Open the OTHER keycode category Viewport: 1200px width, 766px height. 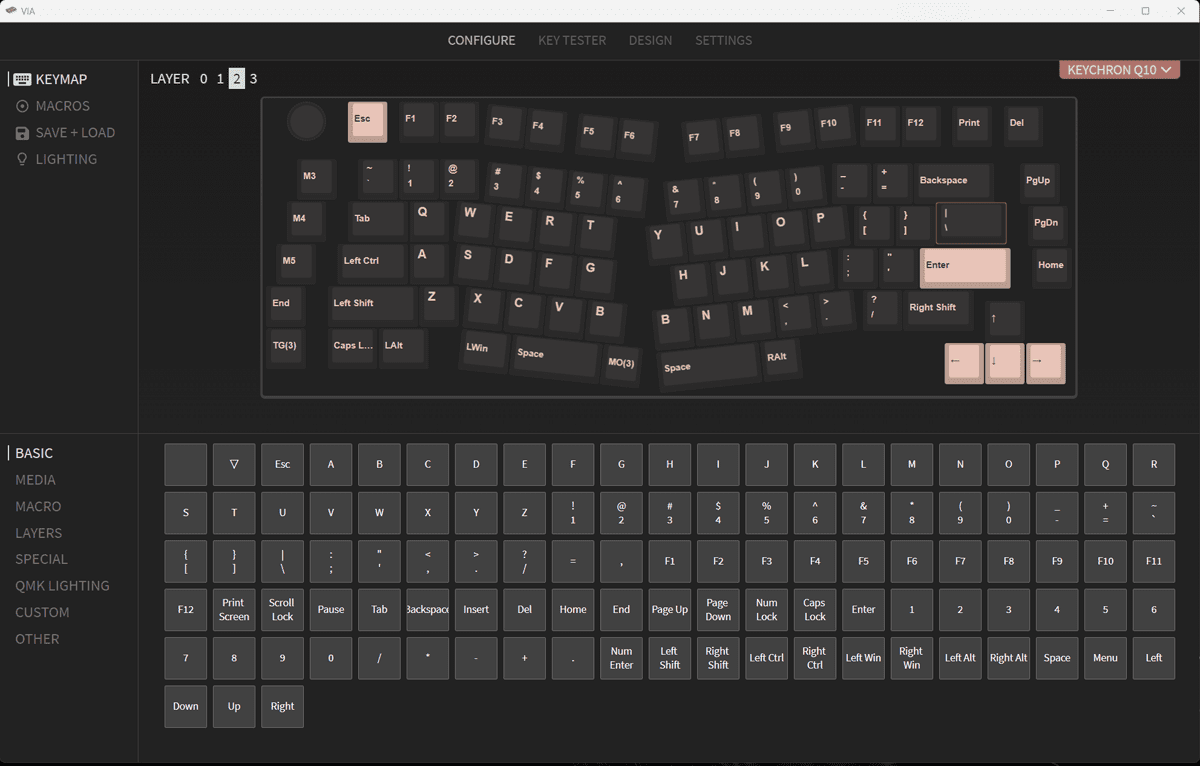click(37, 639)
